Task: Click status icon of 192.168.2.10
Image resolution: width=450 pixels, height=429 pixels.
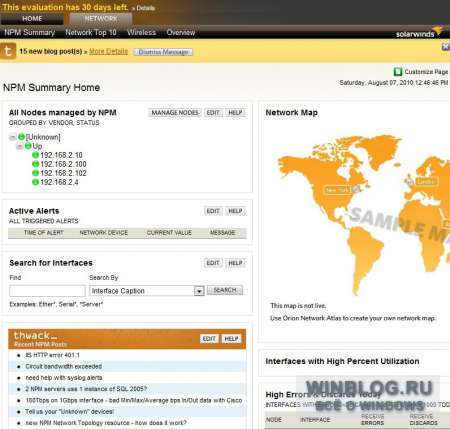Action: coord(35,155)
